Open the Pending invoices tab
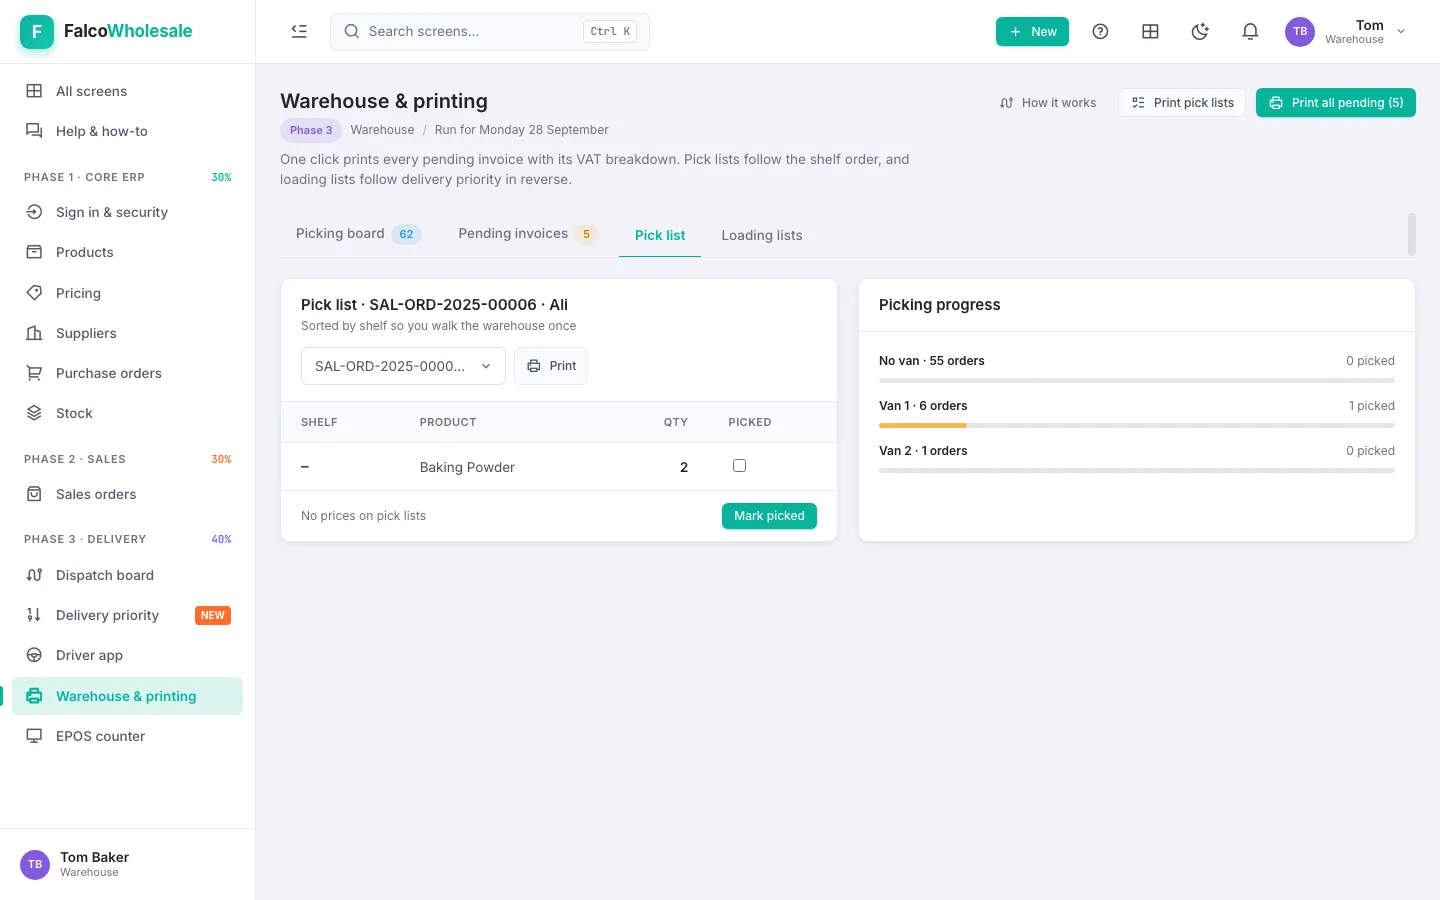The height and width of the screenshot is (900, 1440). click(527, 234)
